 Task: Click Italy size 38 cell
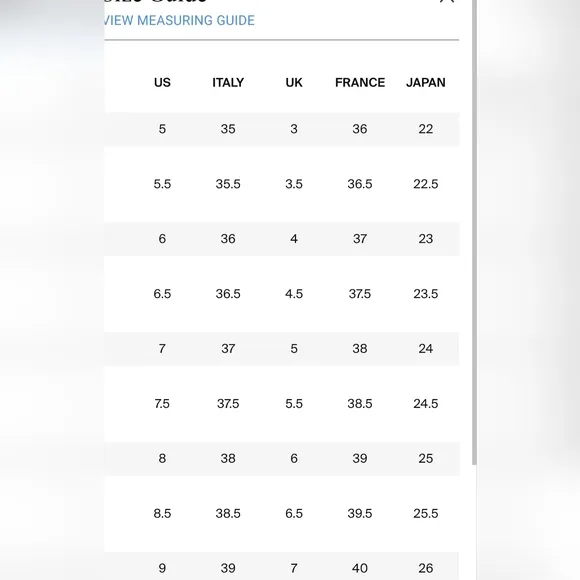click(x=228, y=458)
